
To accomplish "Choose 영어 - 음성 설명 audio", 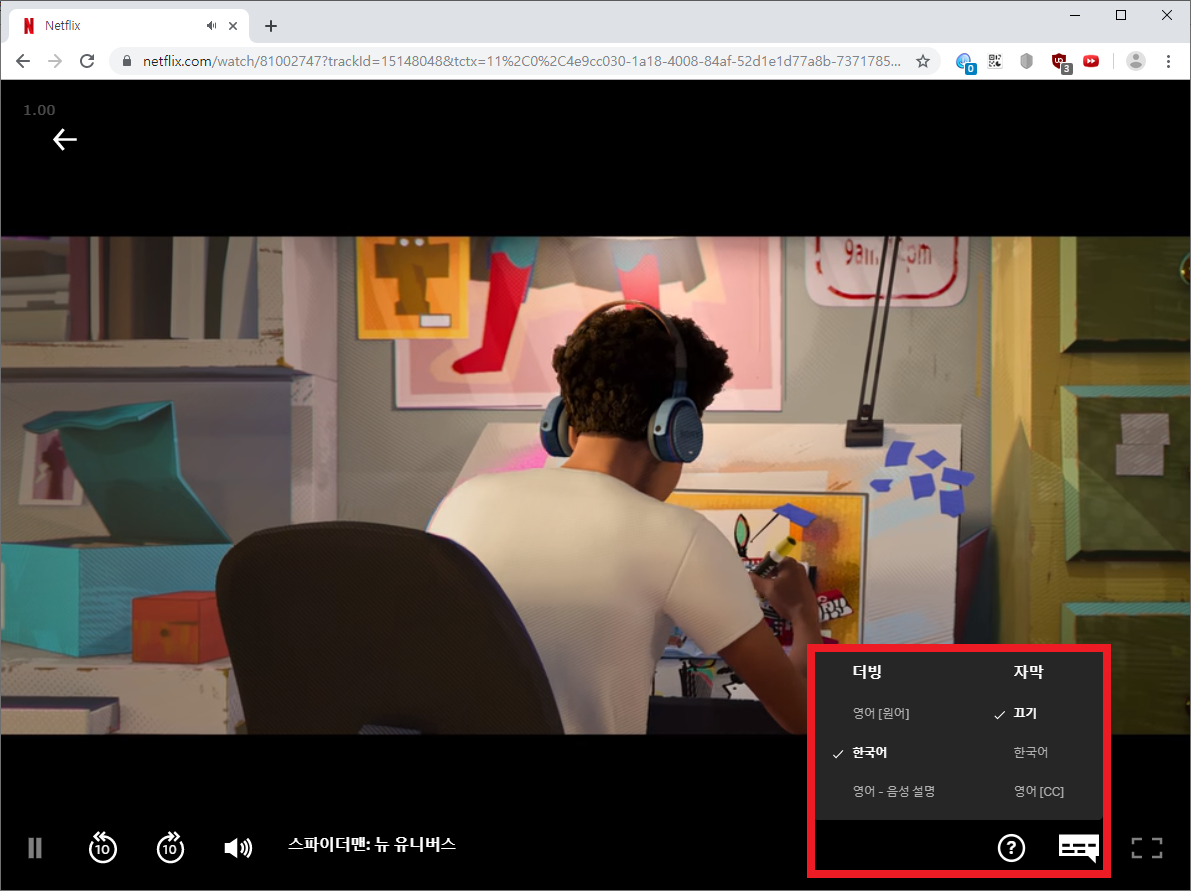I will (893, 791).
